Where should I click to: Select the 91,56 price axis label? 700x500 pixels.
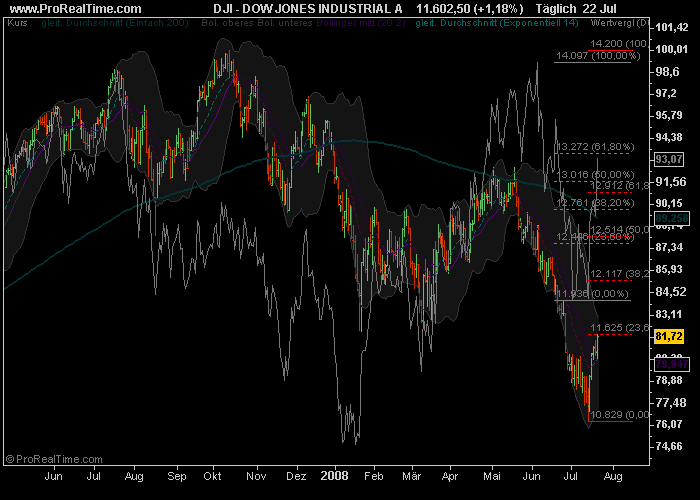(670, 182)
